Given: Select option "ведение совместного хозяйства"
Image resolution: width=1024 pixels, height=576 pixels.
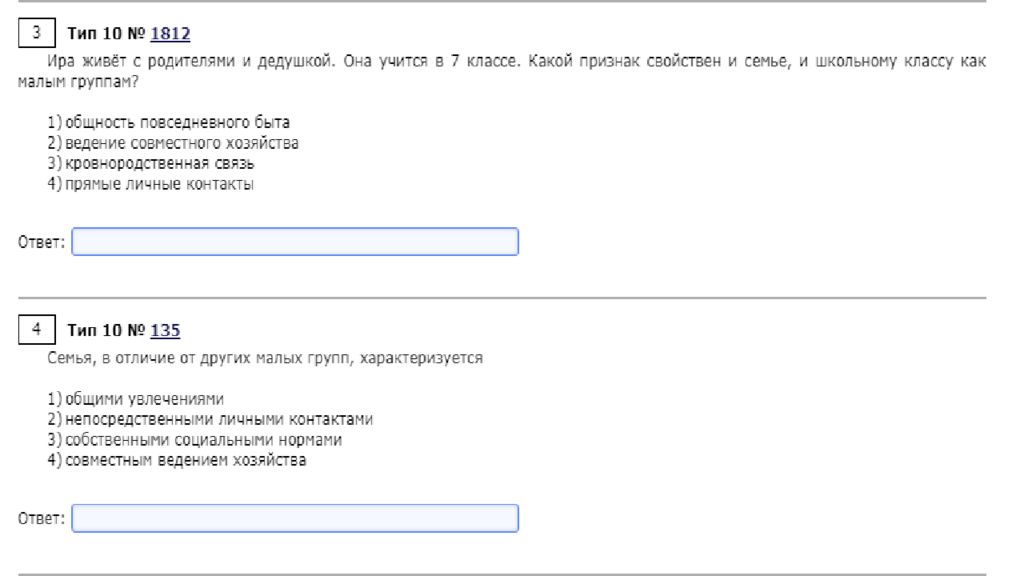Looking at the screenshot, I should pos(173,142).
